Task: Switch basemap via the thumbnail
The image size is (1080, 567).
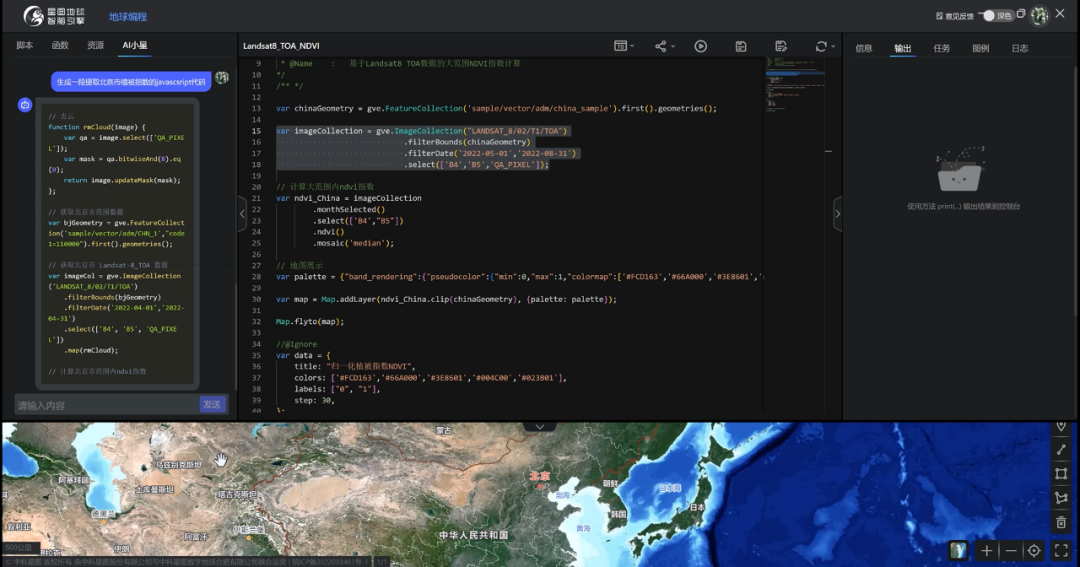Action: point(958,550)
